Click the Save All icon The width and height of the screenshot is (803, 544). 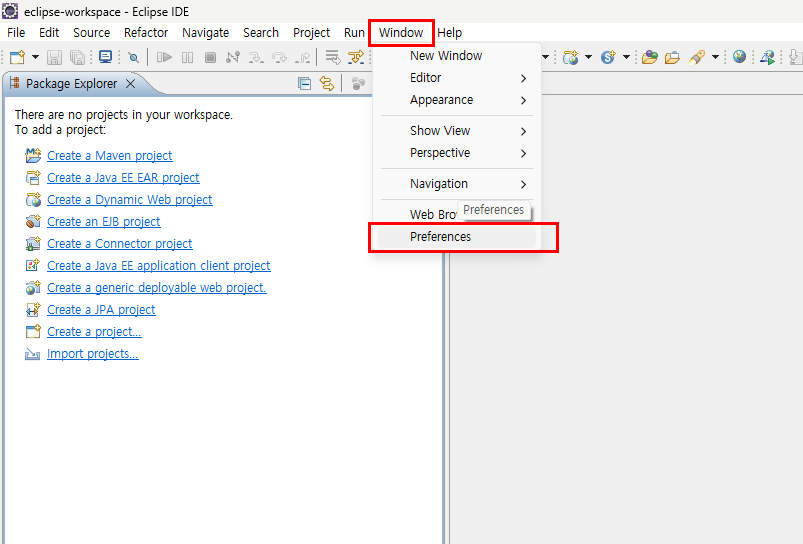[77, 57]
